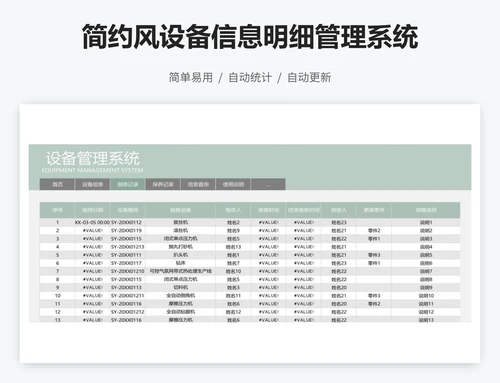Viewport: 500px width, 383px height.
Task: Select the 设备编号 column header
Action: (128, 210)
